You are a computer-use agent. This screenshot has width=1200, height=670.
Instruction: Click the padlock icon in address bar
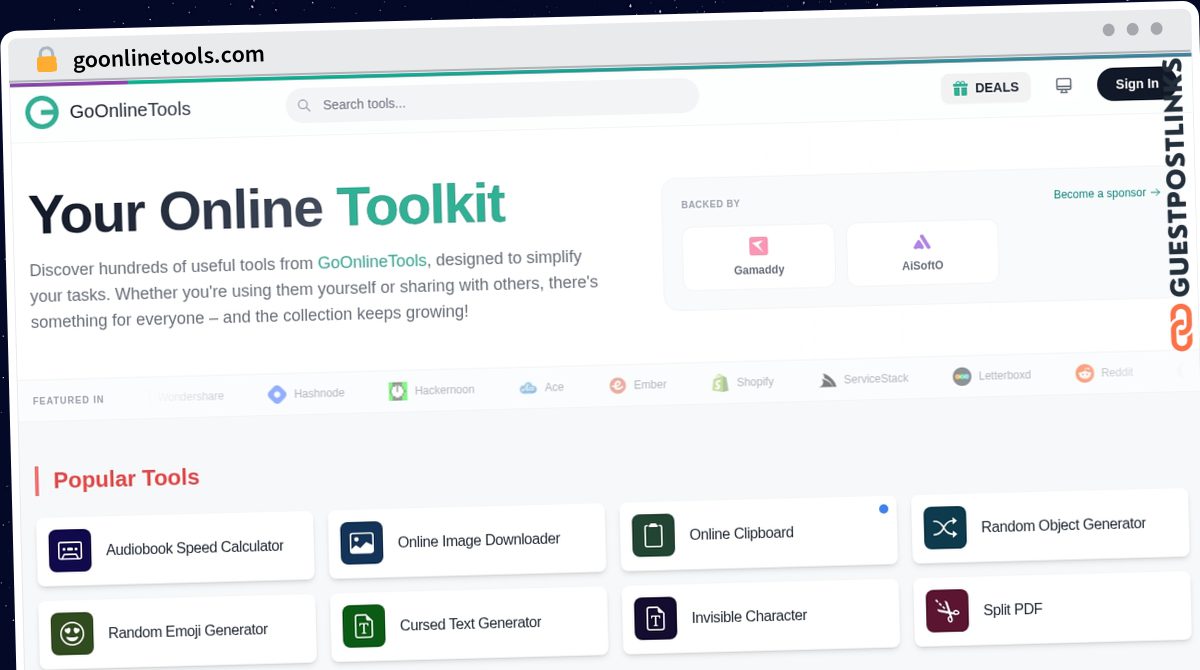click(x=47, y=60)
